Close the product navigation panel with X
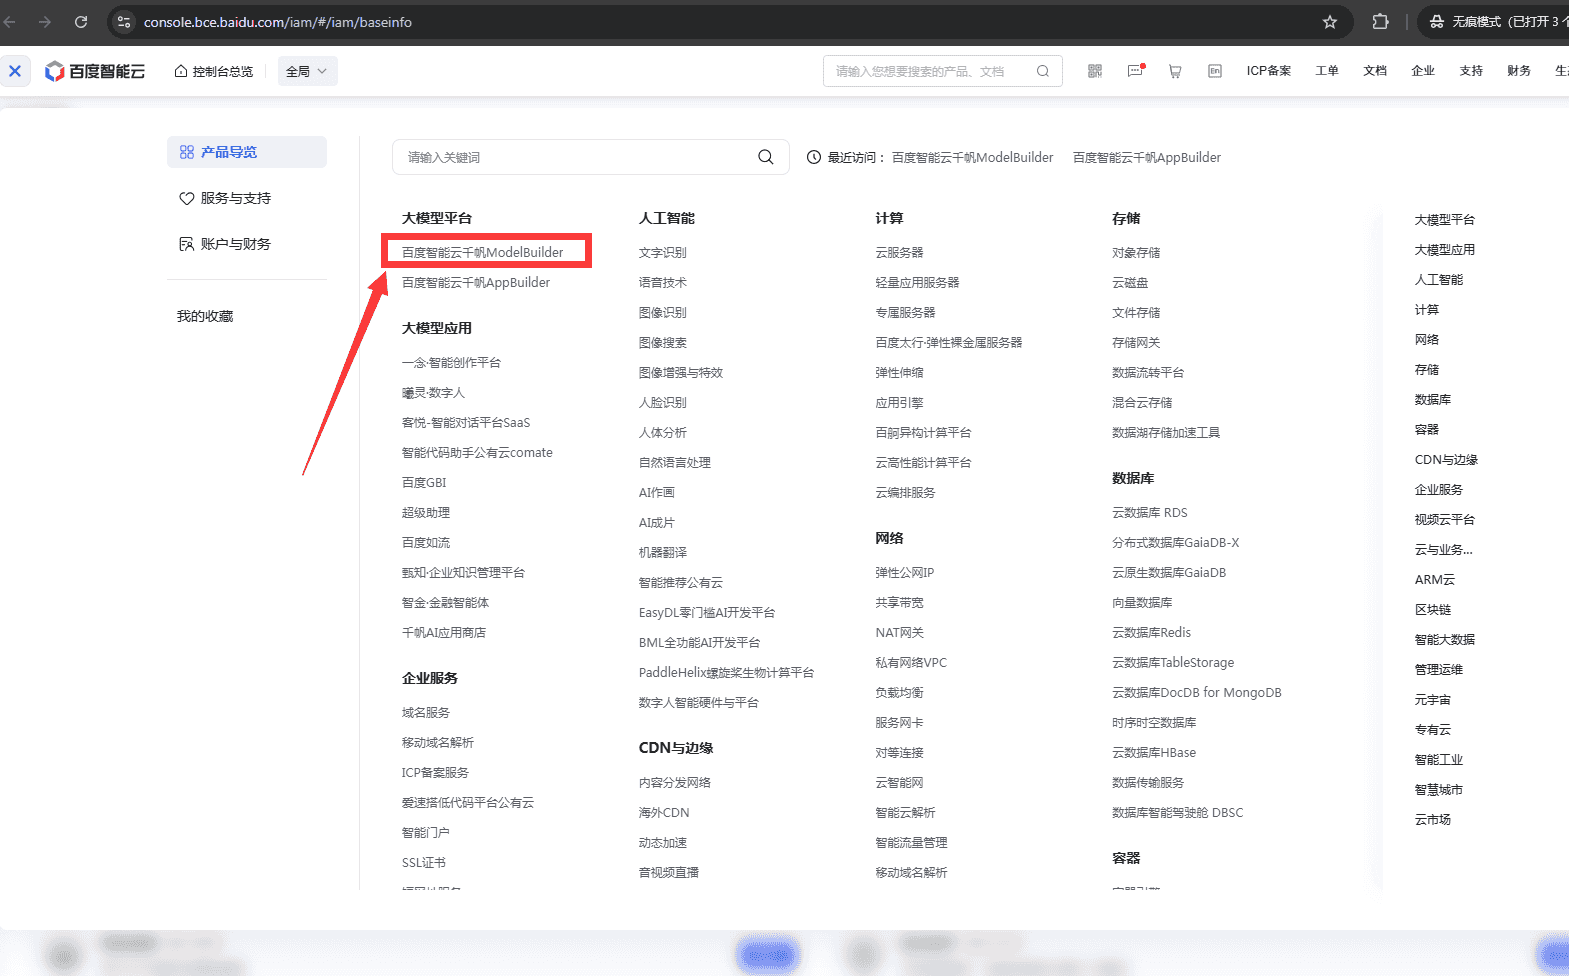The height and width of the screenshot is (976, 1569). (x=15, y=71)
